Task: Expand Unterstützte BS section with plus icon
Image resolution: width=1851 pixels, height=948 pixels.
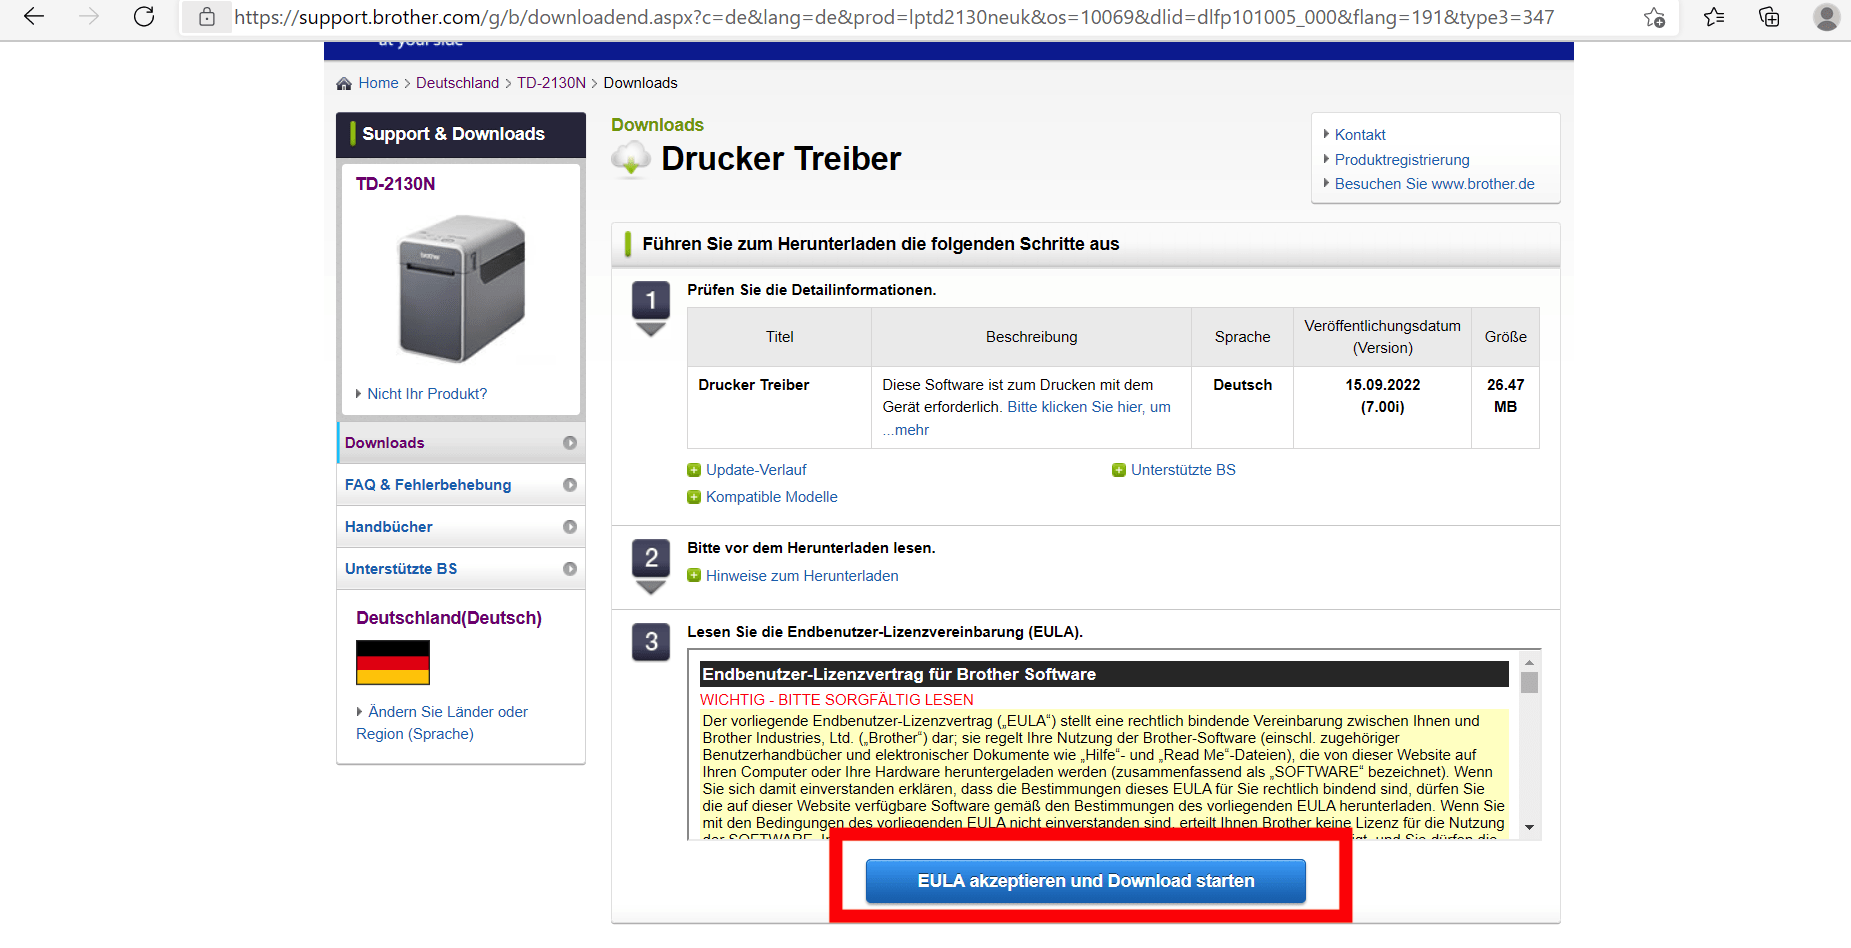Action: (1119, 470)
